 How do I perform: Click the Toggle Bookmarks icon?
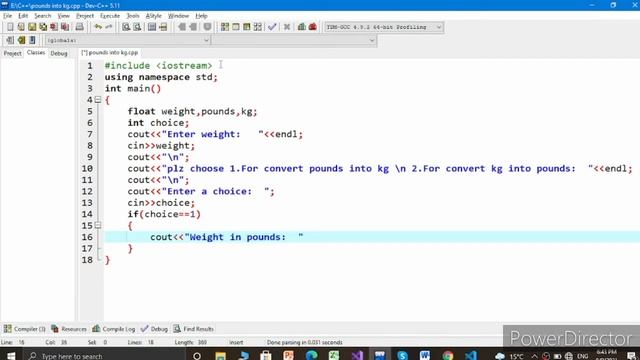coord(21,40)
